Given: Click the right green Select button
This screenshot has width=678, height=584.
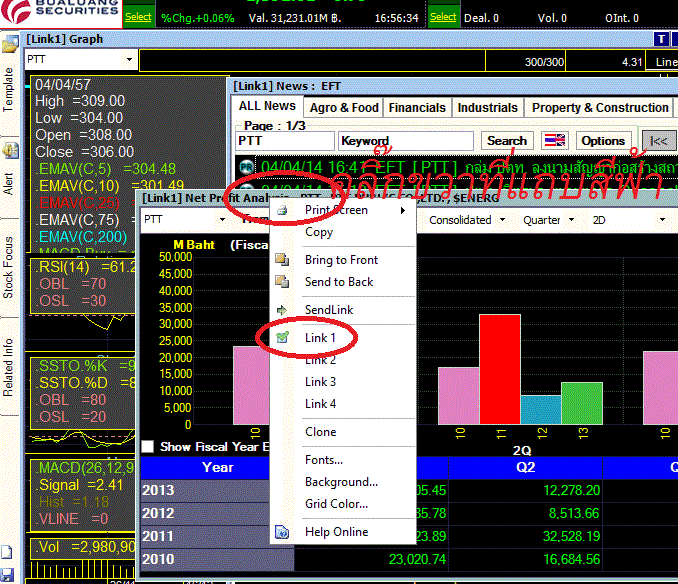Looking at the screenshot, I should [443, 17].
